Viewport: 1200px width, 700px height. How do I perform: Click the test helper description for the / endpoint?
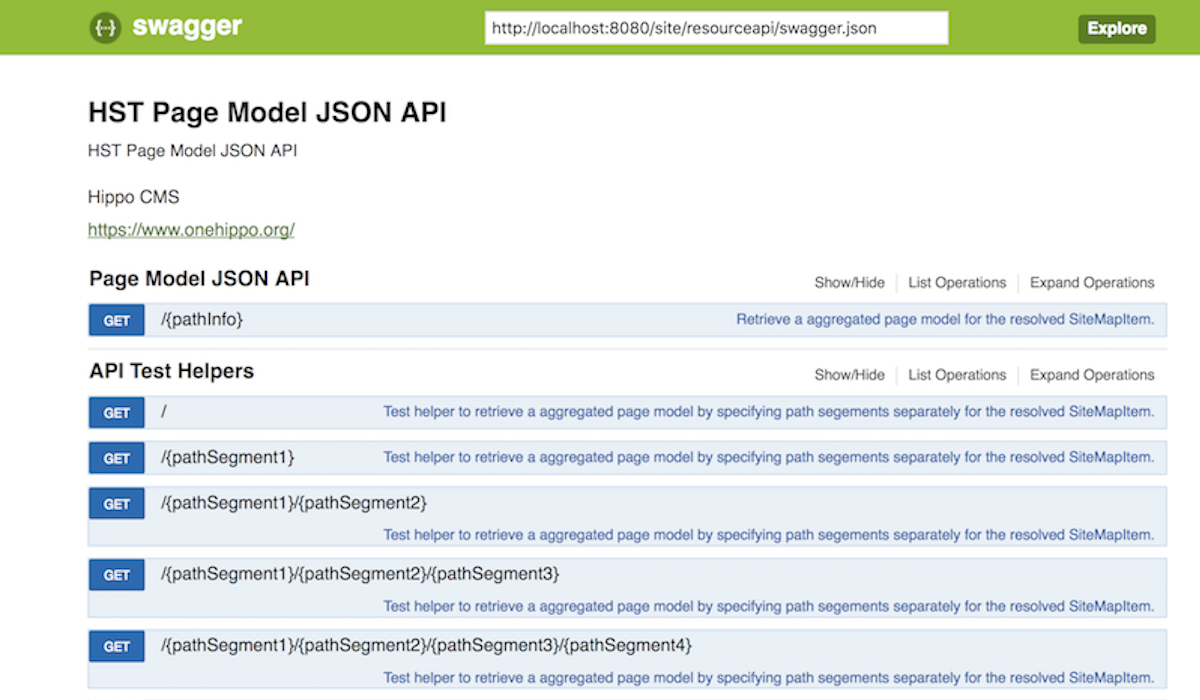769,412
